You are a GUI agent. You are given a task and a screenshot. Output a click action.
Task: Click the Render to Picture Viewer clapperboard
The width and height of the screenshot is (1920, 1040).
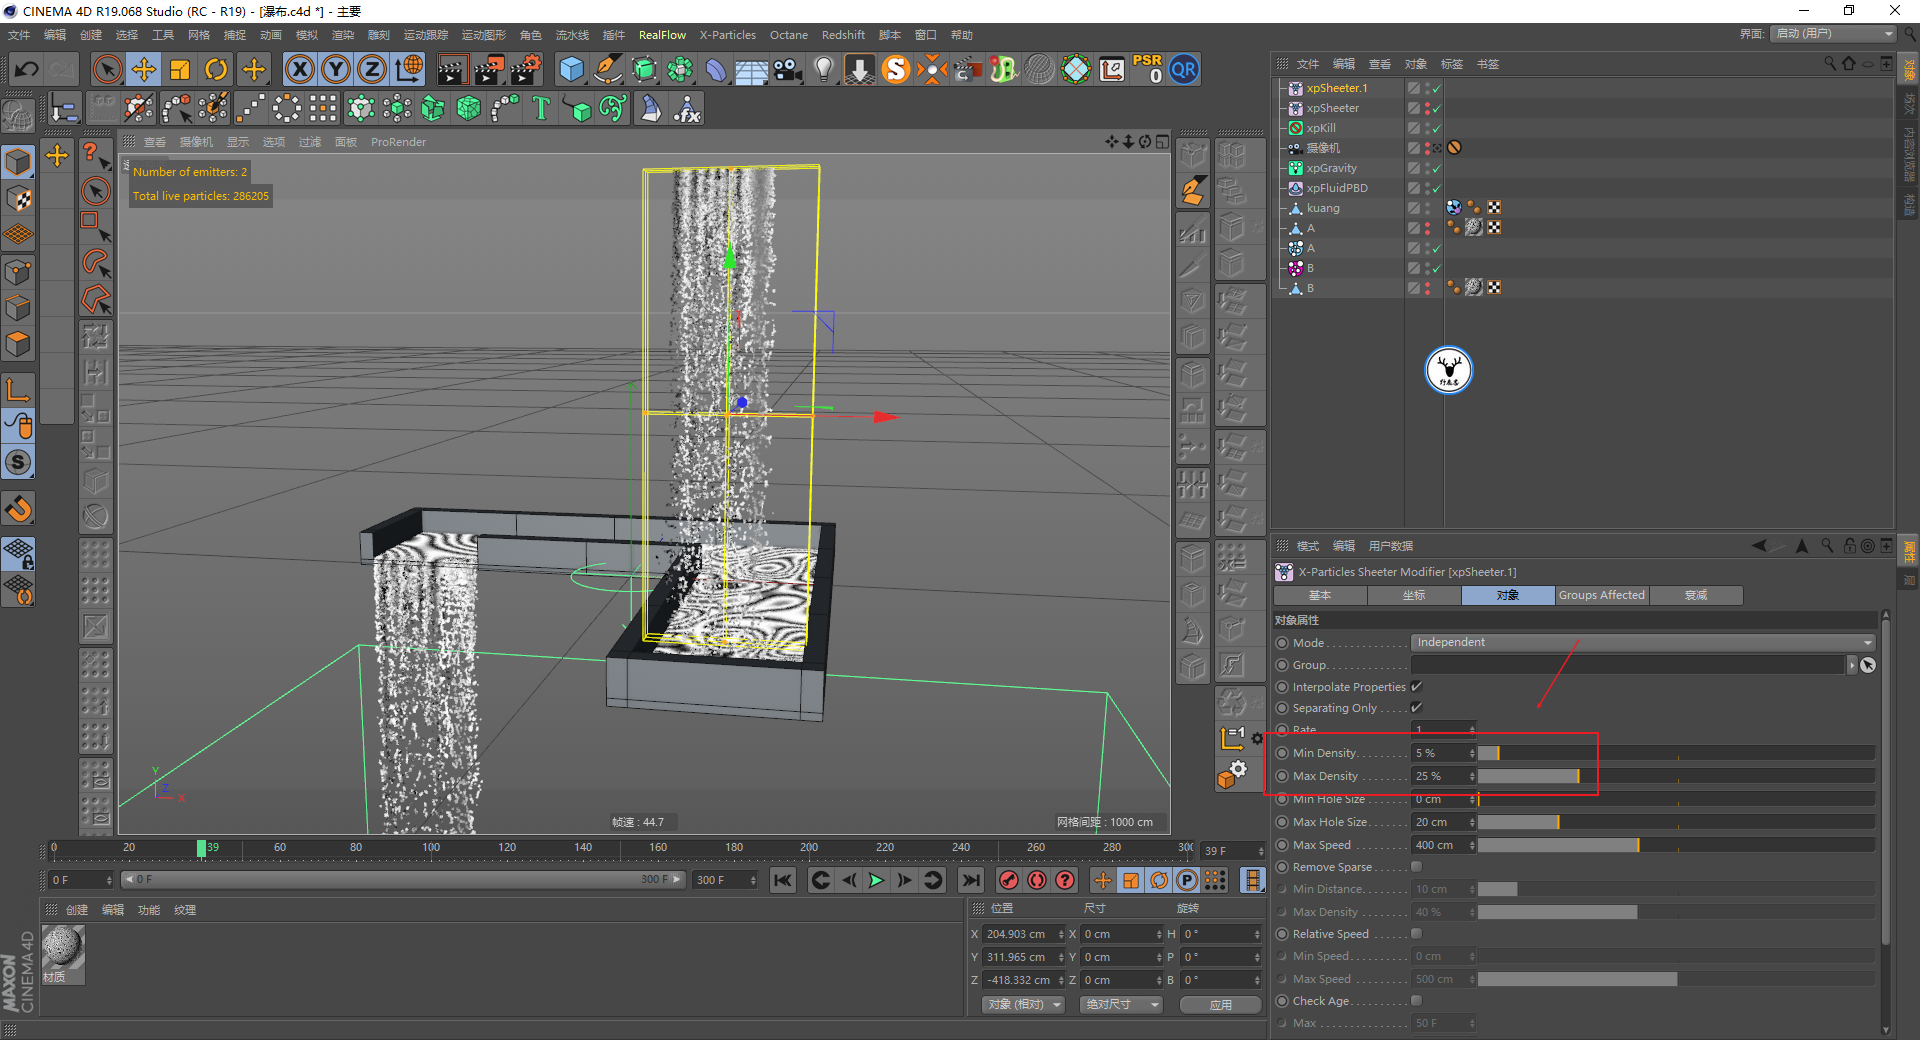point(489,69)
